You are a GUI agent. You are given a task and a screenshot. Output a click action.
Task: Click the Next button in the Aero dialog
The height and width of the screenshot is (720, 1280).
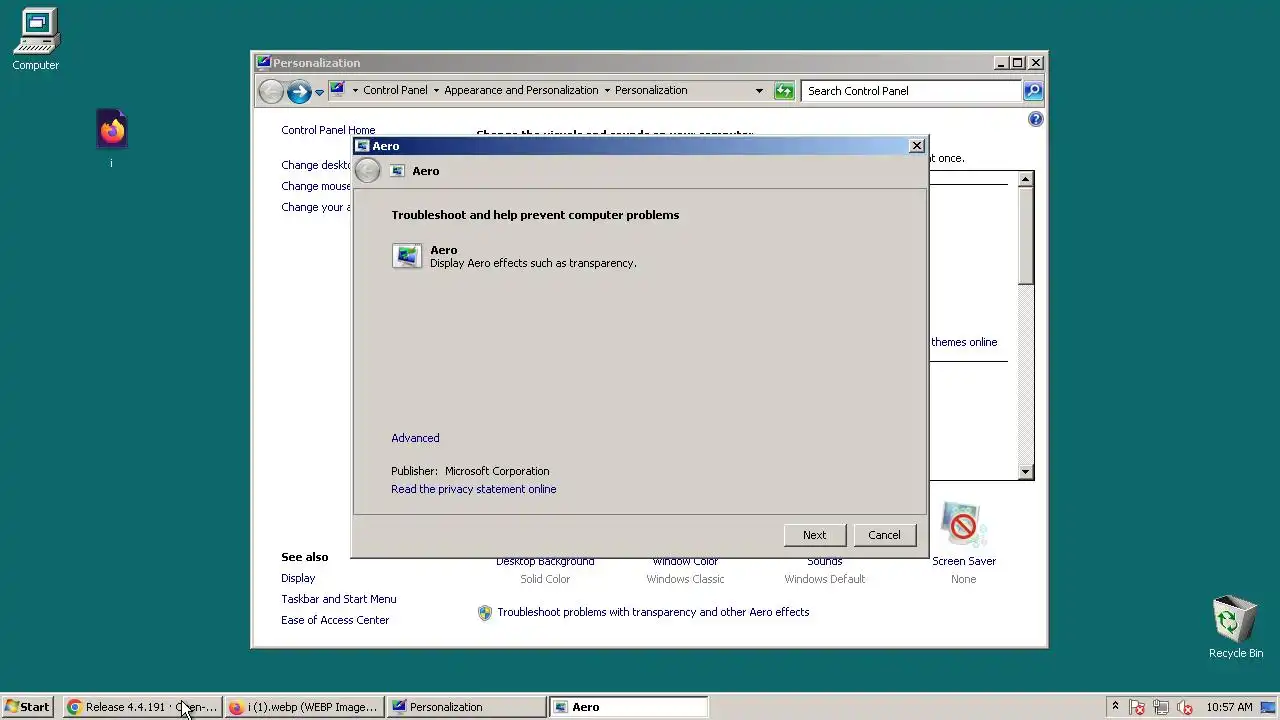coord(815,535)
